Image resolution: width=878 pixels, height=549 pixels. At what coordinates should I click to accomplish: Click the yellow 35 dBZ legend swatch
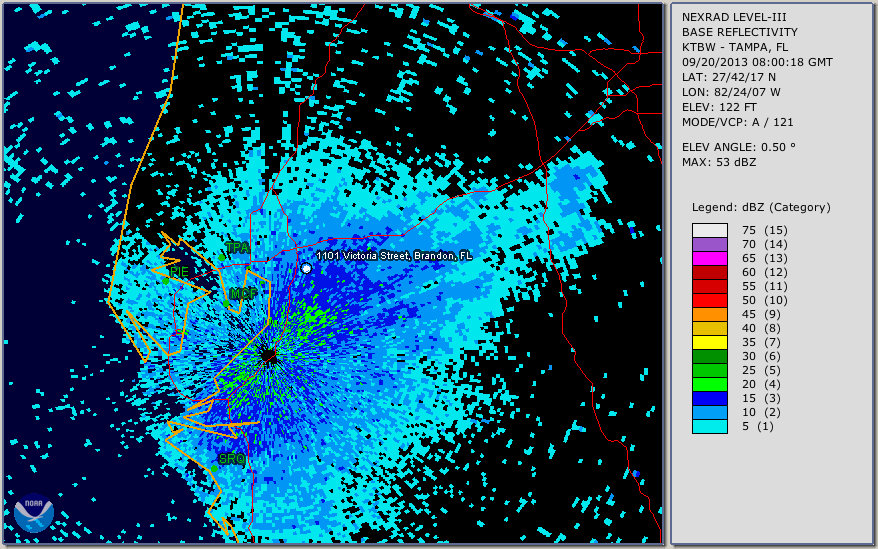pyautogui.click(x=709, y=342)
